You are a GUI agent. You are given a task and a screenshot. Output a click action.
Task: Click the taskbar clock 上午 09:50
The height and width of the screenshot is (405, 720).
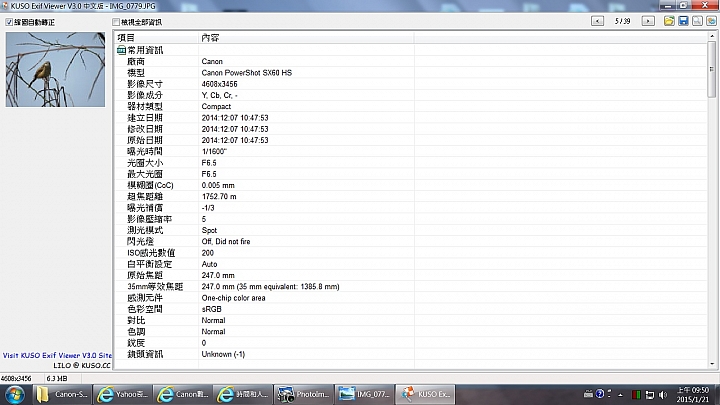692,394
